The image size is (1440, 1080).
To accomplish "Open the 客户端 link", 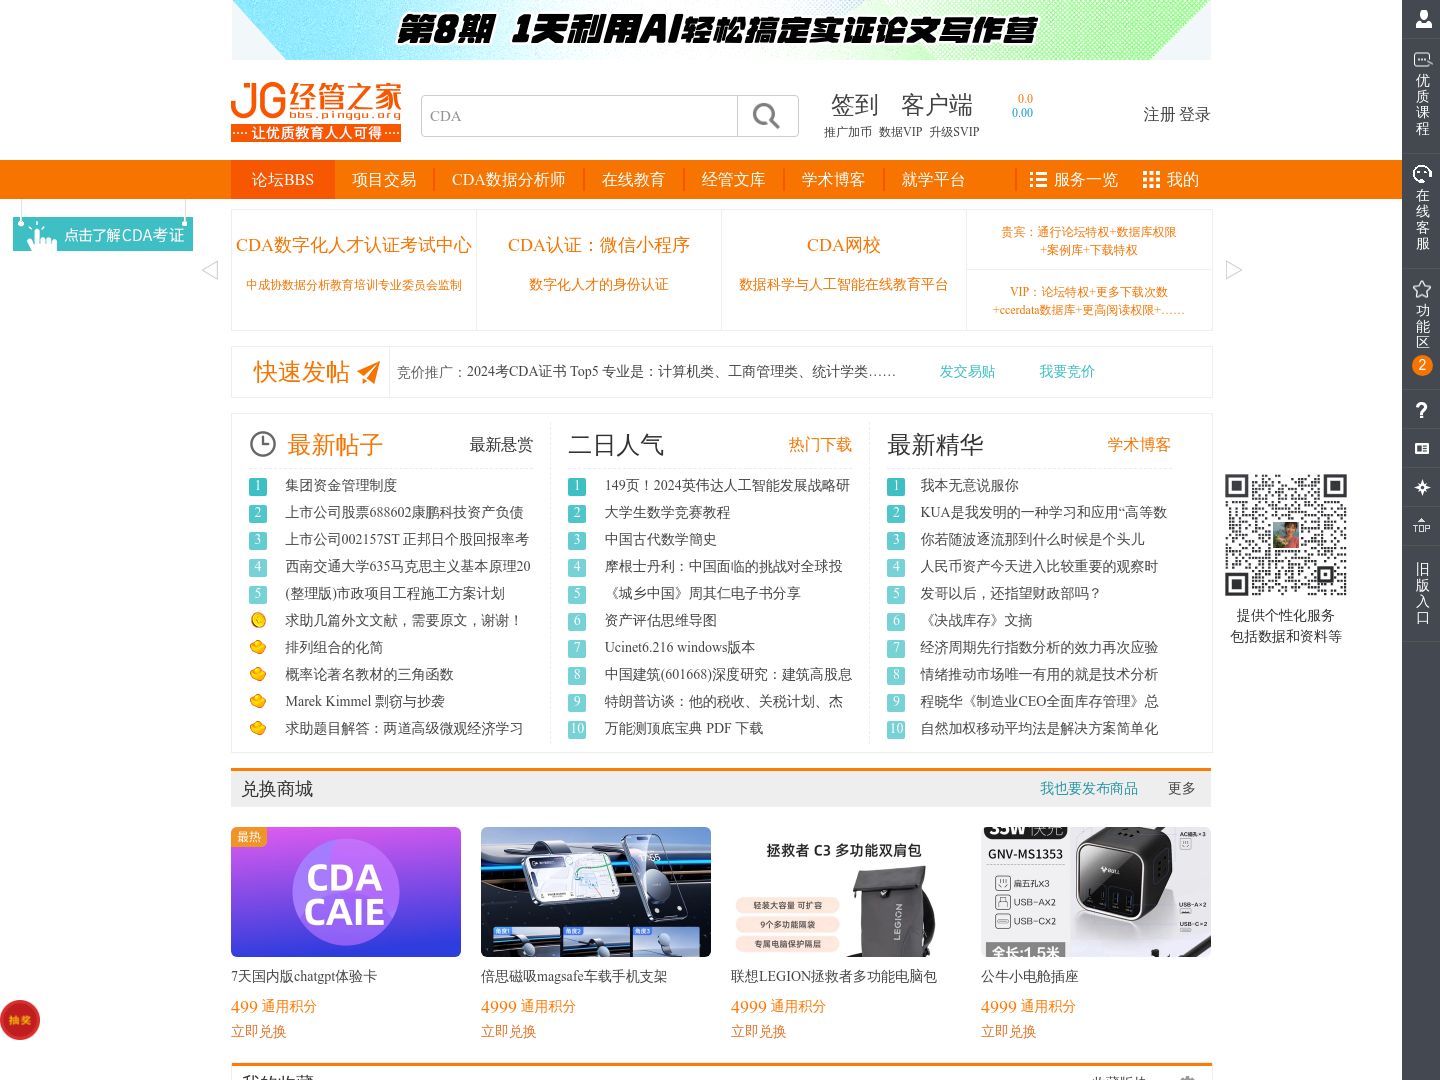I will (937, 105).
